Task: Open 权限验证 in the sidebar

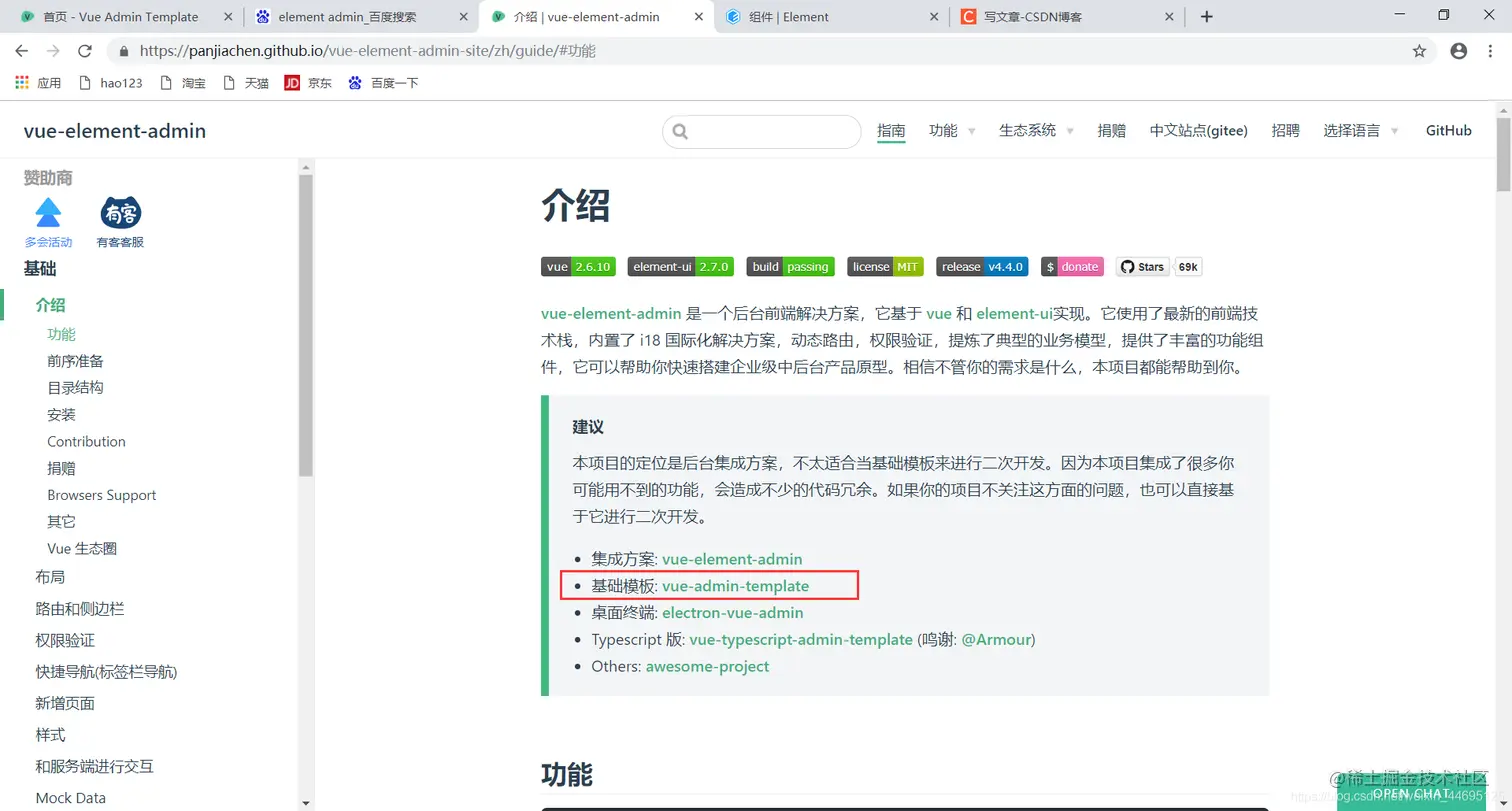Action: click(x=65, y=640)
